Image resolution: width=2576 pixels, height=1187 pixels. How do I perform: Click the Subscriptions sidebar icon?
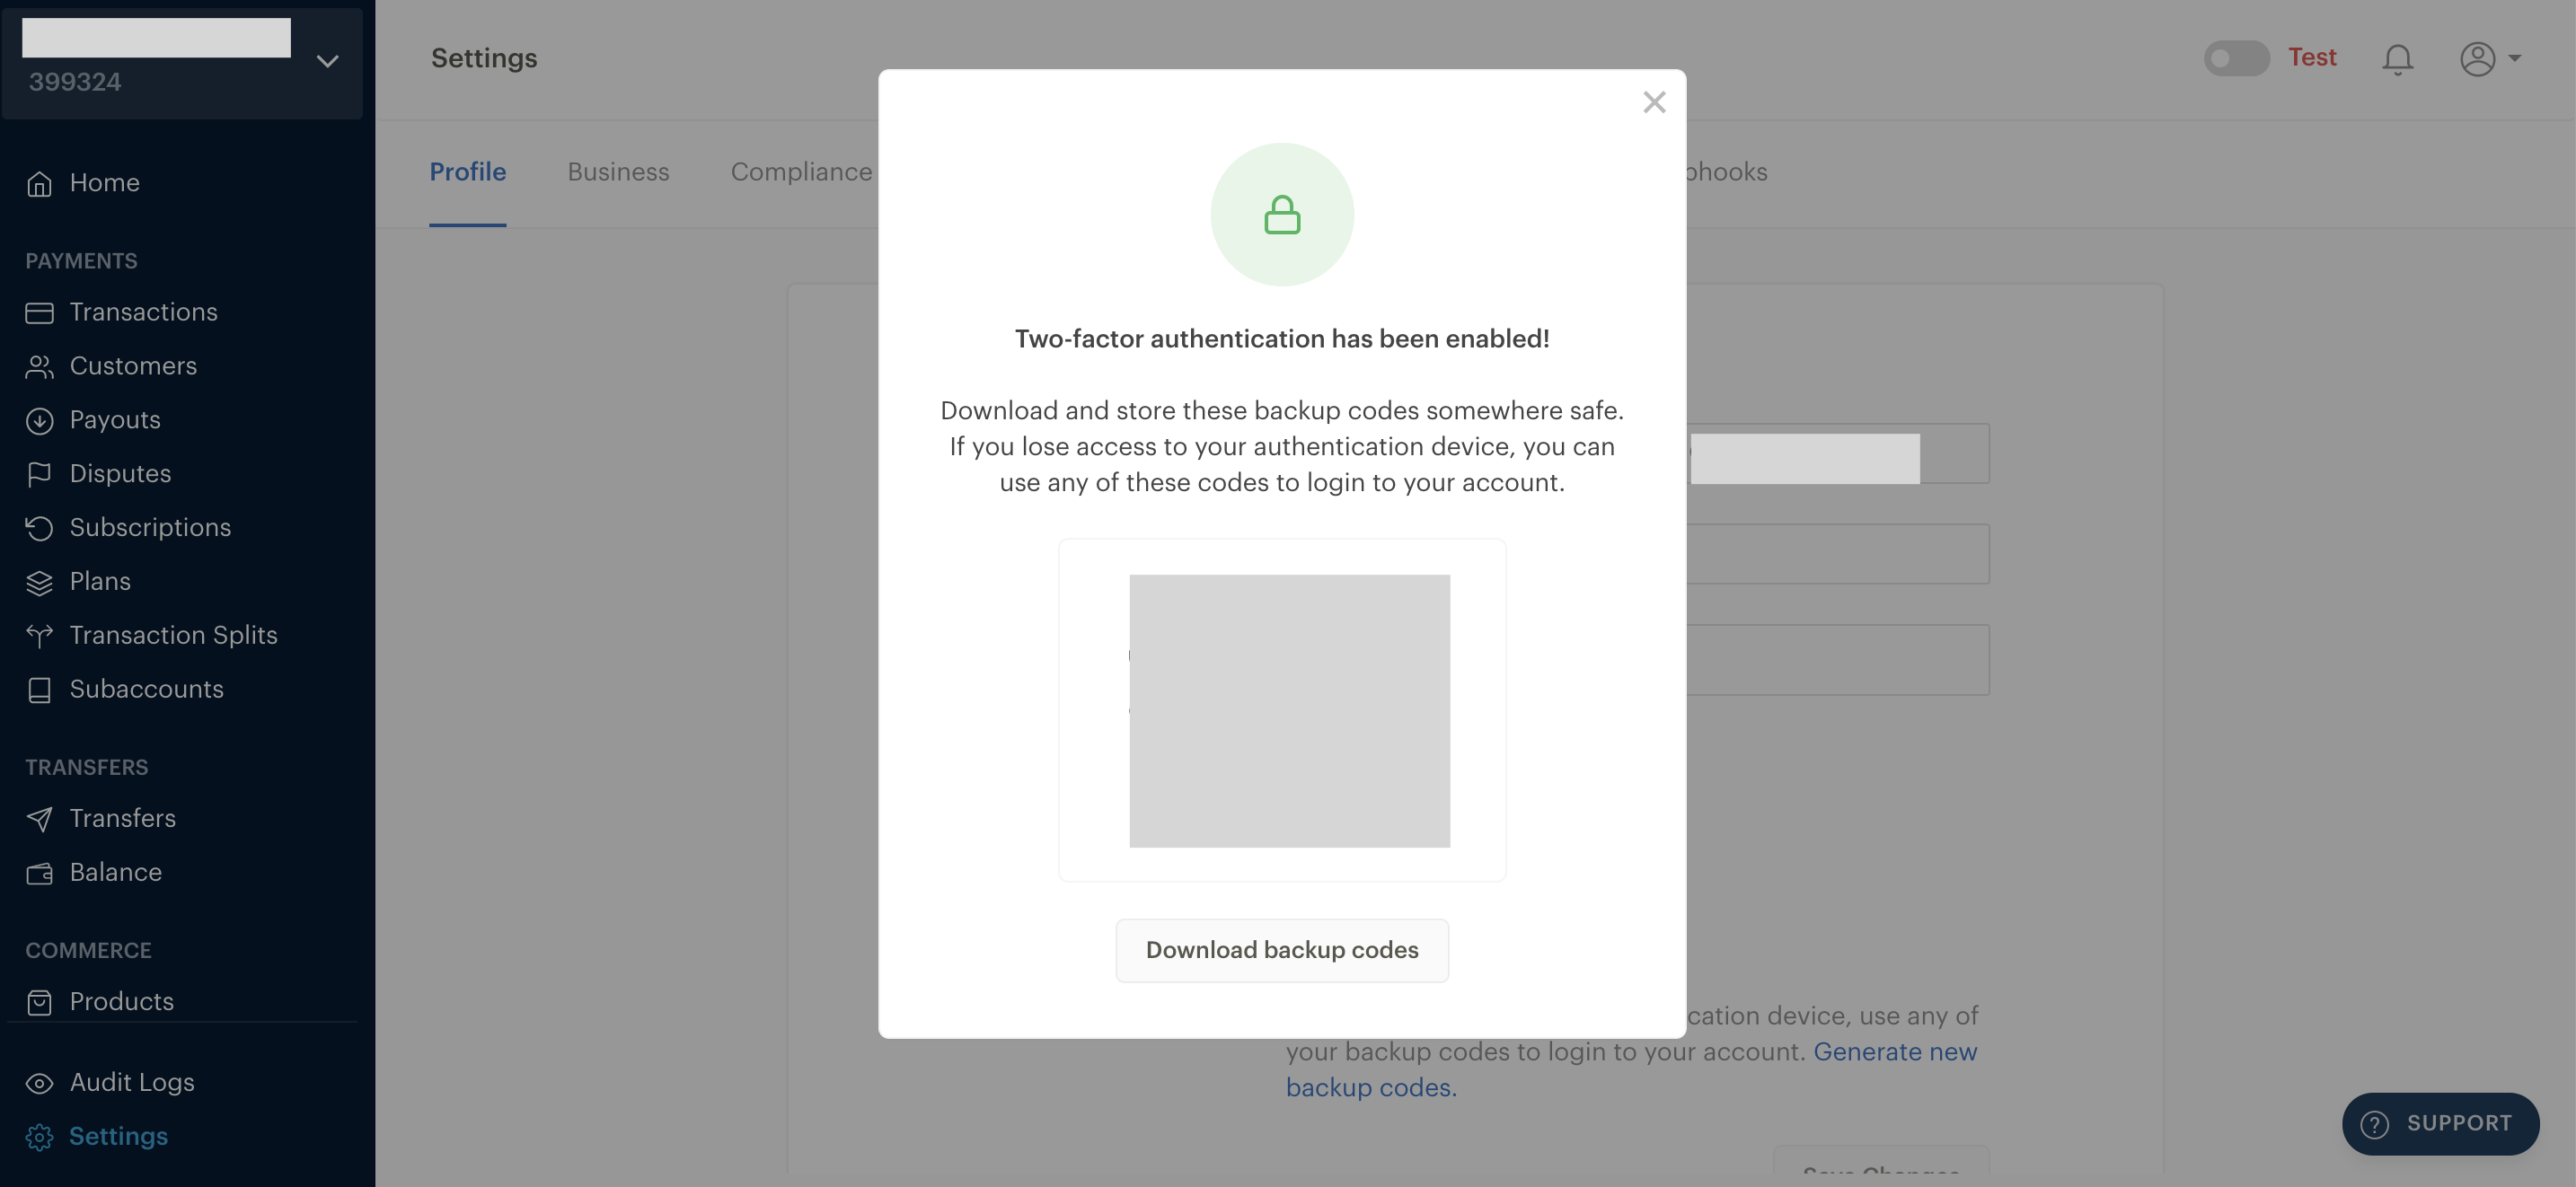click(38, 529)
